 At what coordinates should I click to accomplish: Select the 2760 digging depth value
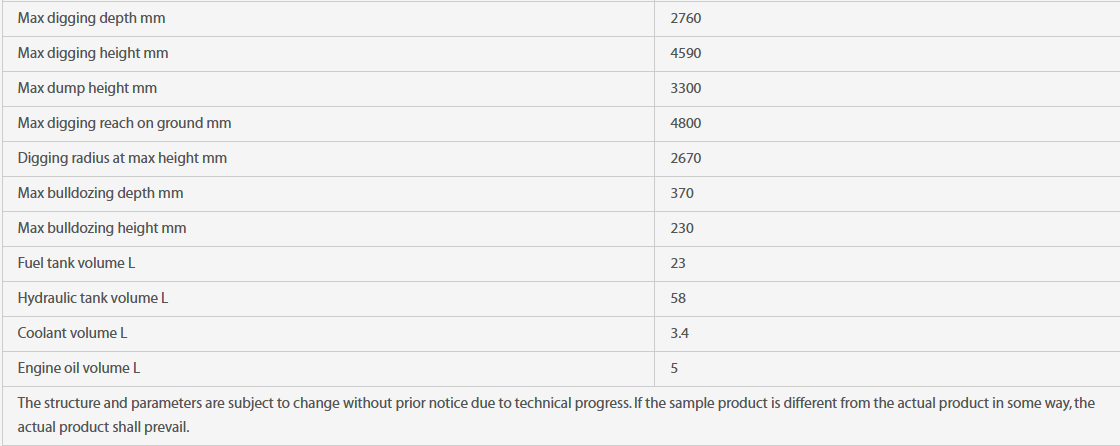point(686,19)
